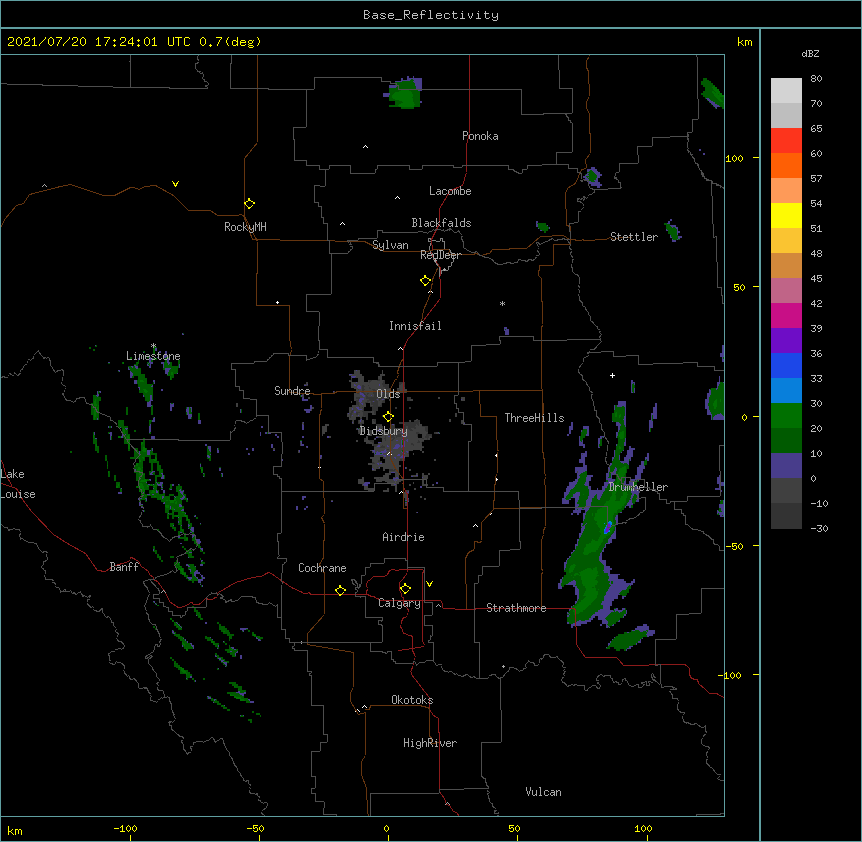Click the yellow marker between Olds and Didsbury
862x842 pixels.
click(388, 416)
